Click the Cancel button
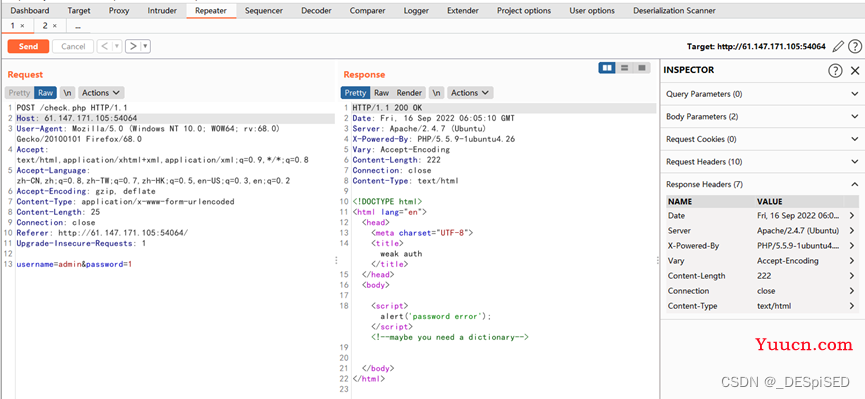This screenshot has width=865, height=399. (x=73, y=46)
